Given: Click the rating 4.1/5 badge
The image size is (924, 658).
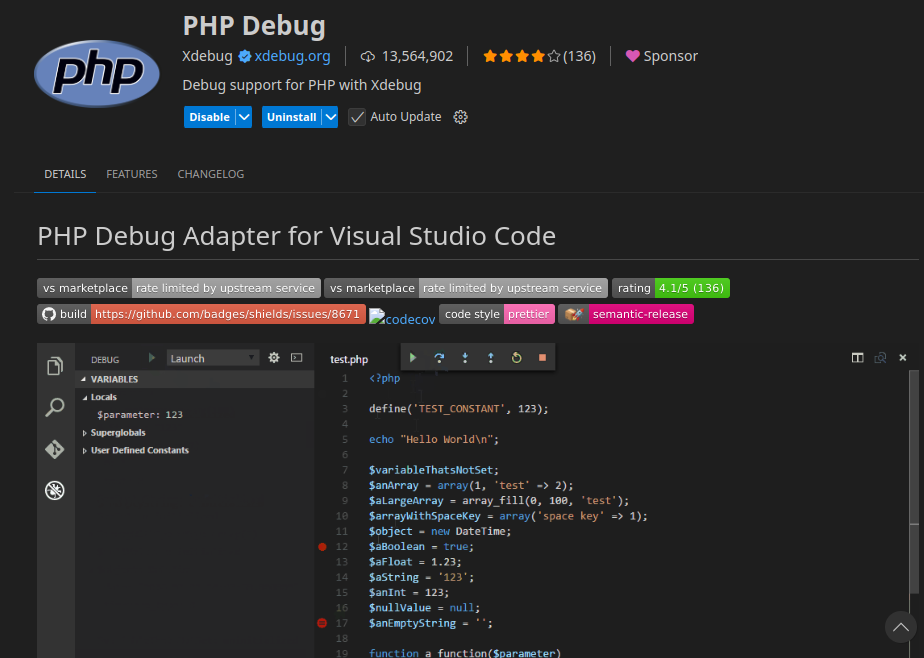Looking at the screenshot, I should click(671, 288).
